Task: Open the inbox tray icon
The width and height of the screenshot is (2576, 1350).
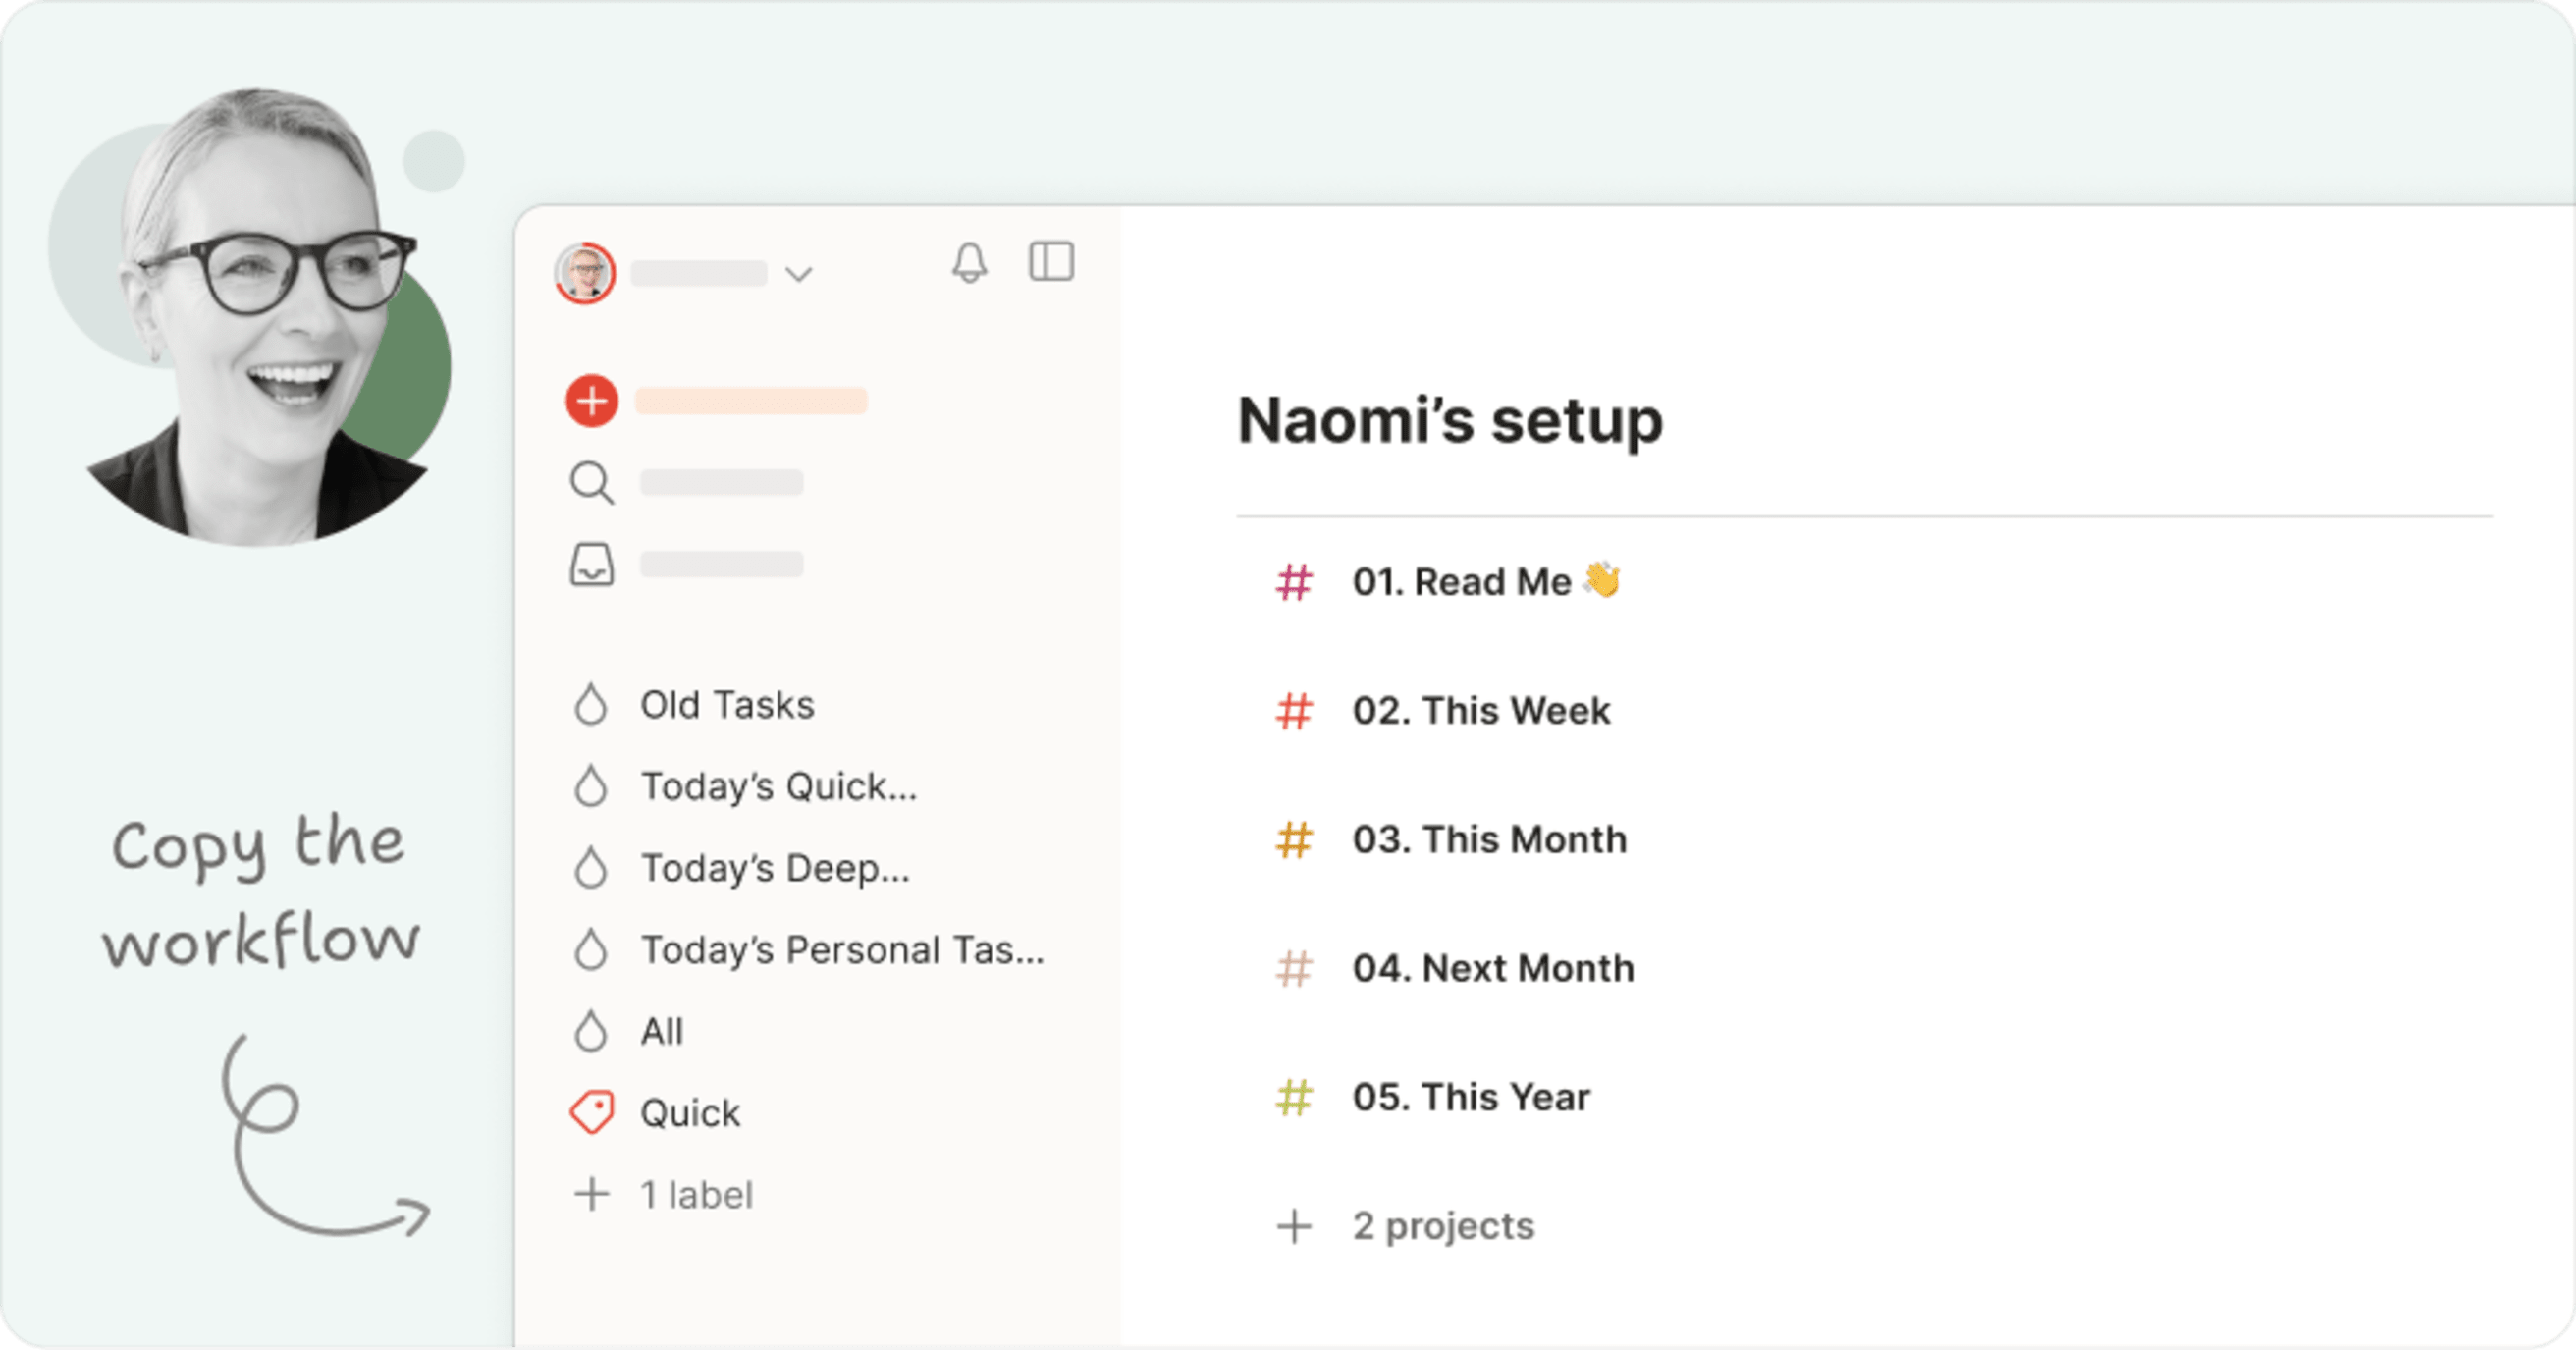Action: click(592, 565)
